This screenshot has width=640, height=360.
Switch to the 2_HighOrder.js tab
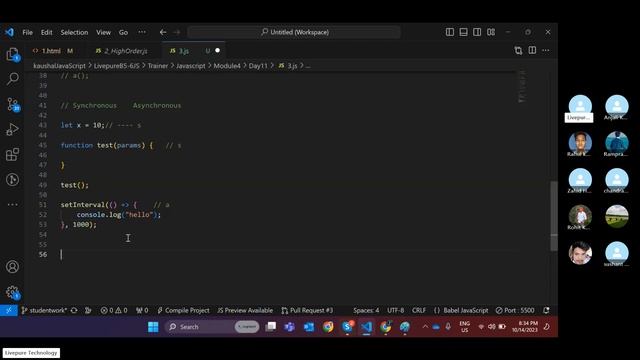coord(122,51)
